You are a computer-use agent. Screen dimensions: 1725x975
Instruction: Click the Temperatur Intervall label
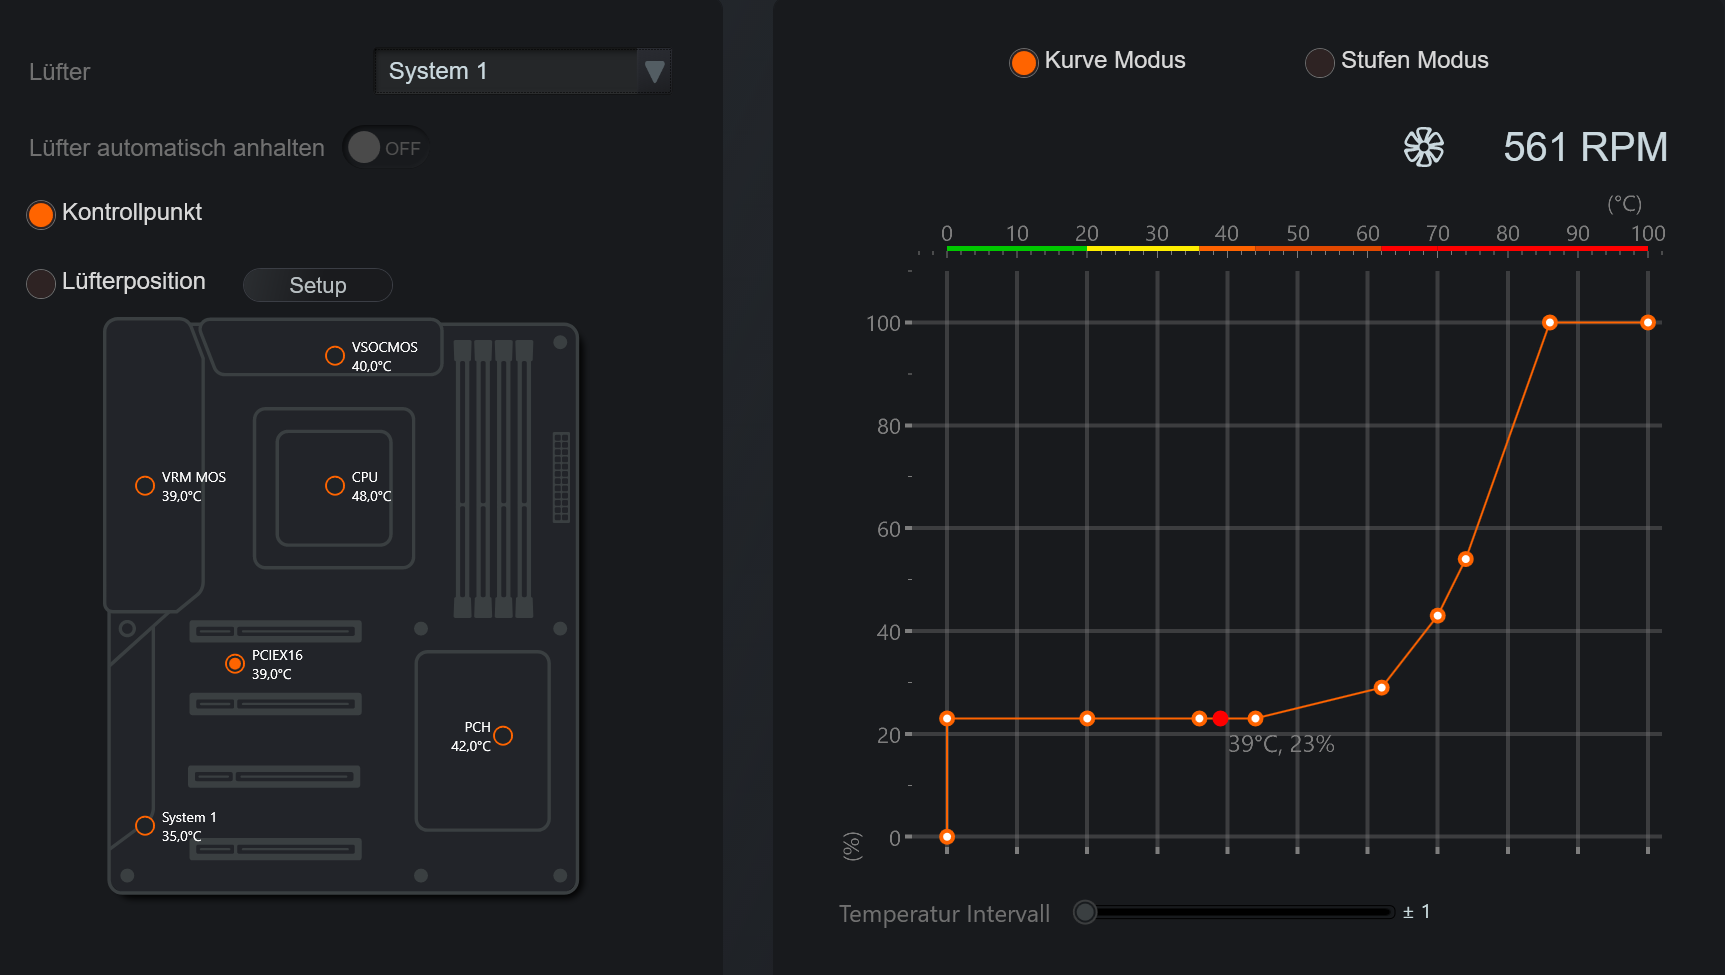tap(944, 914)
